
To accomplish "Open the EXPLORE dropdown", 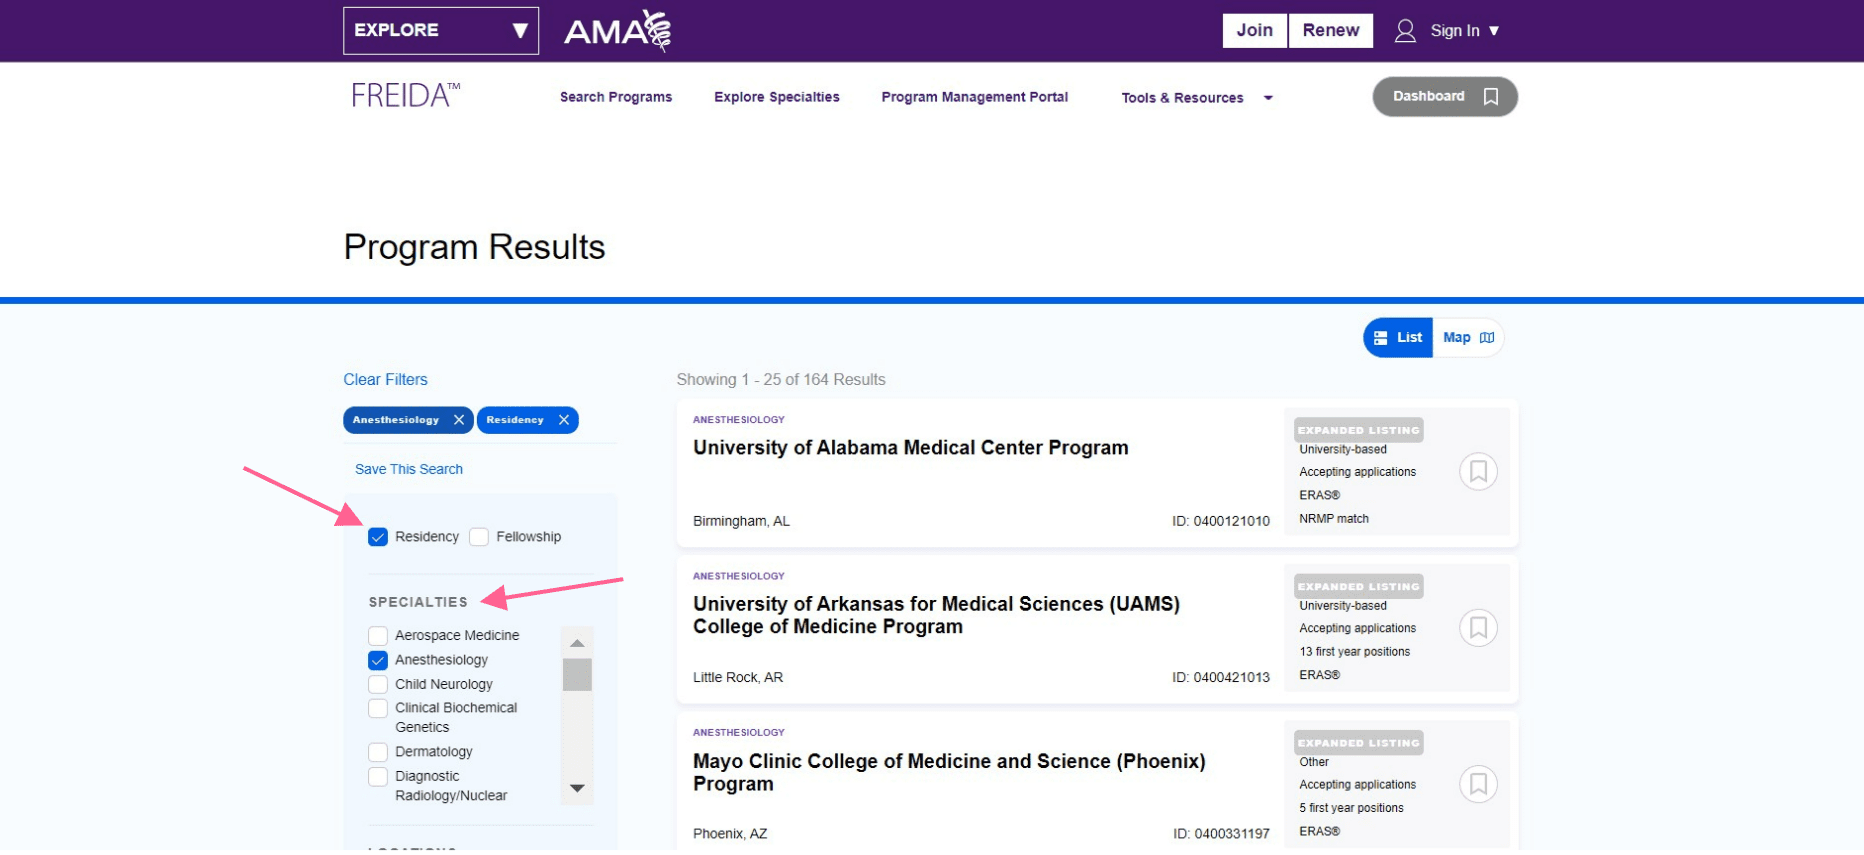I will click(441, 31).
